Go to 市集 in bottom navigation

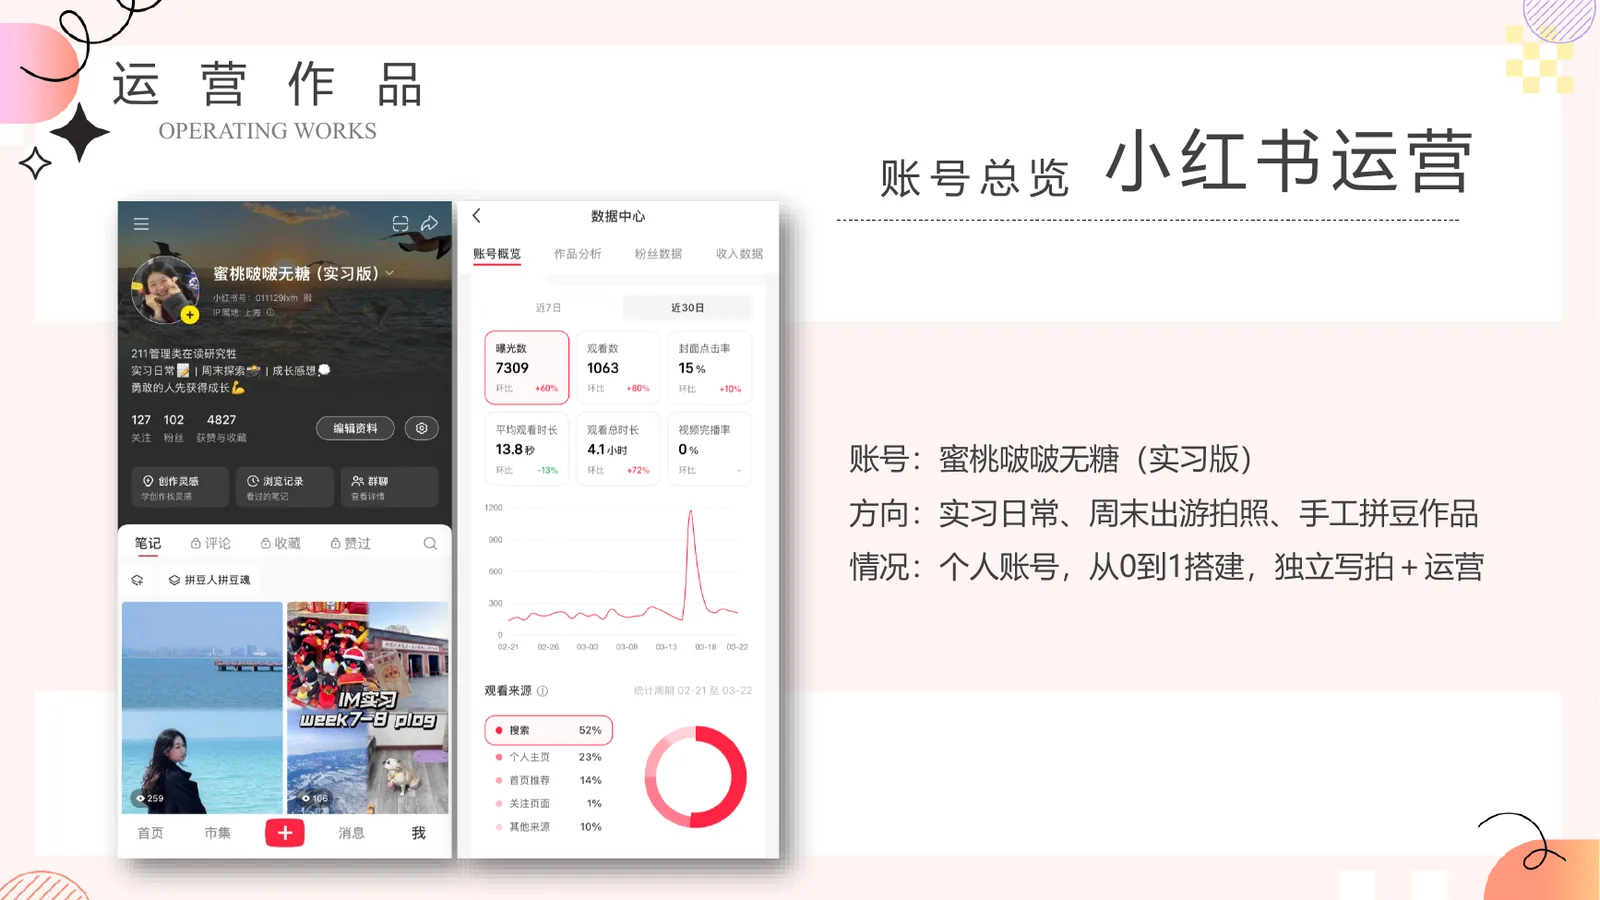pyautogui.click(x=217, y=833)
